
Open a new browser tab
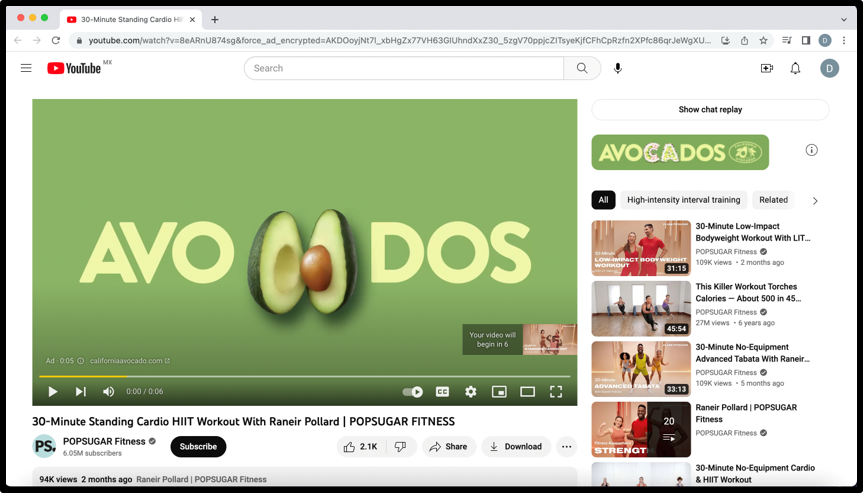(215, 20)
